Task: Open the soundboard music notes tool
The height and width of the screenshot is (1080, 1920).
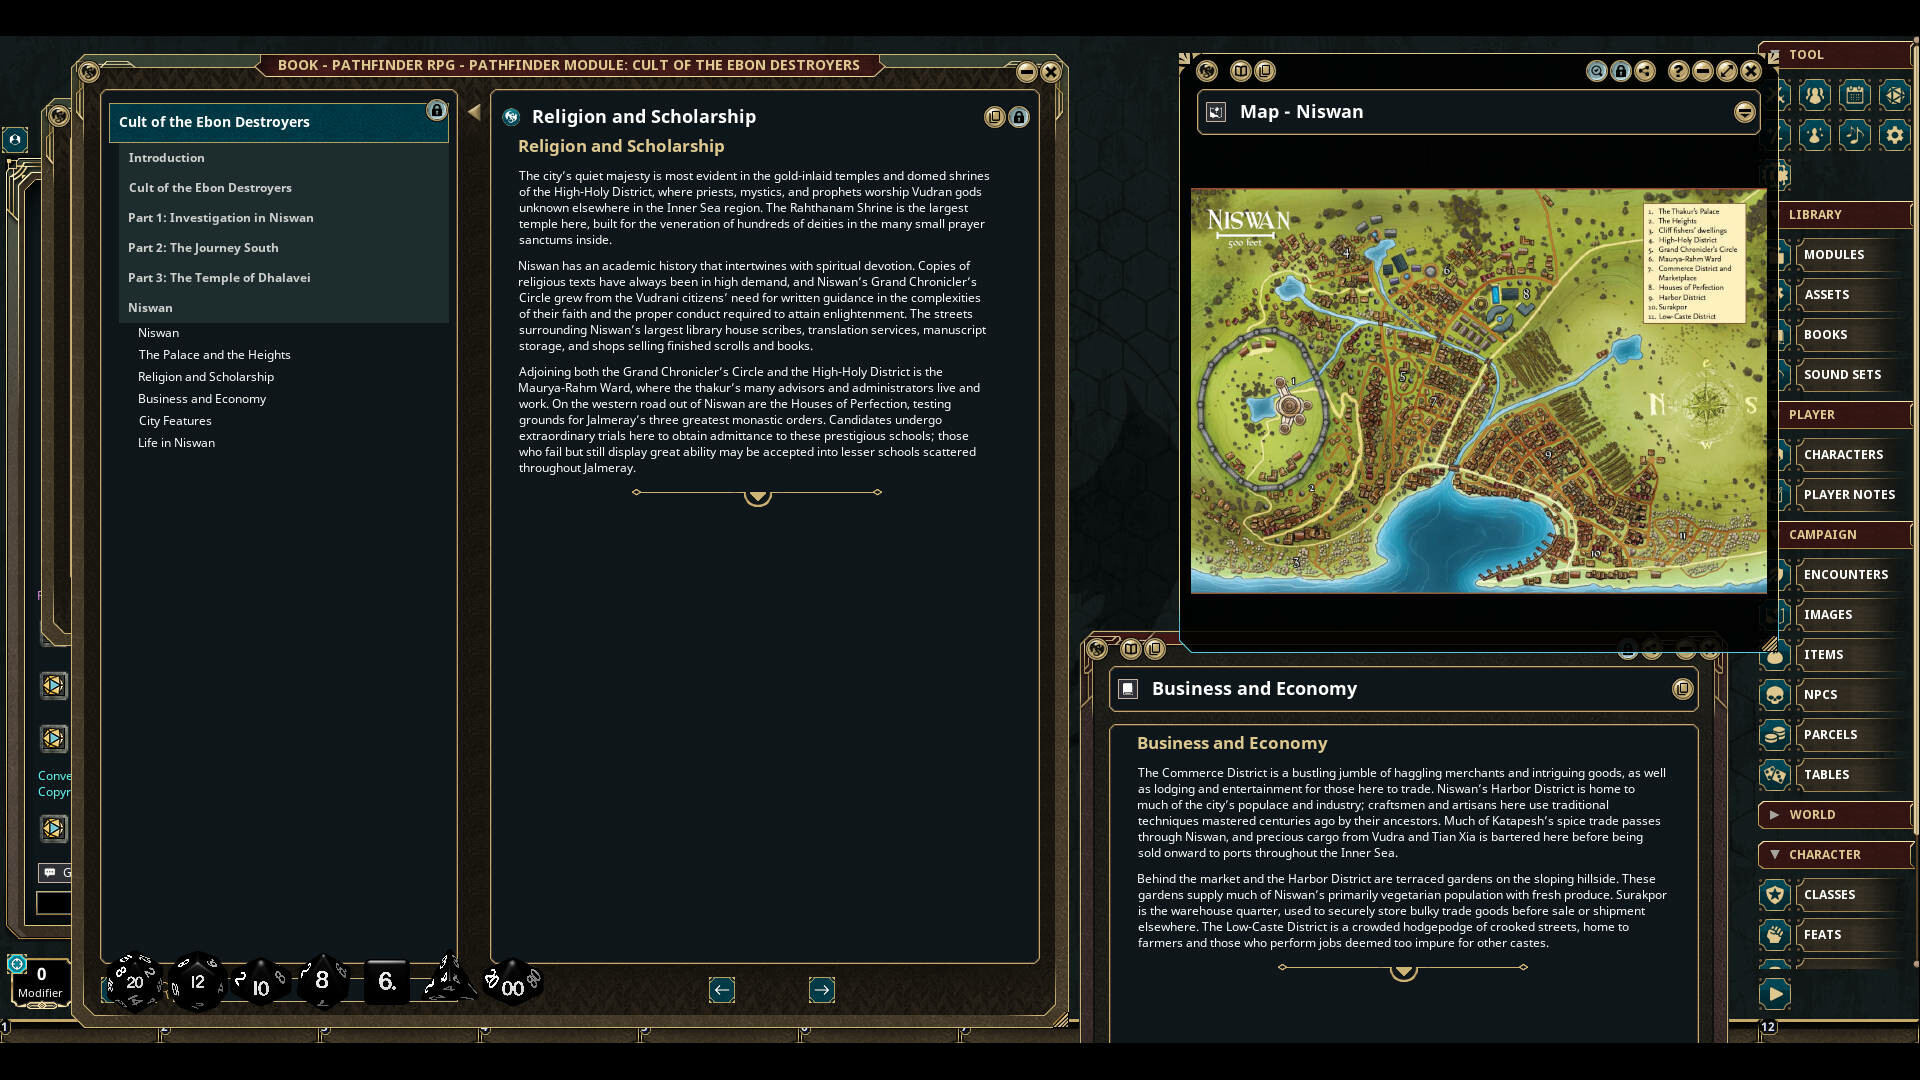Action: coord(1854,135)
